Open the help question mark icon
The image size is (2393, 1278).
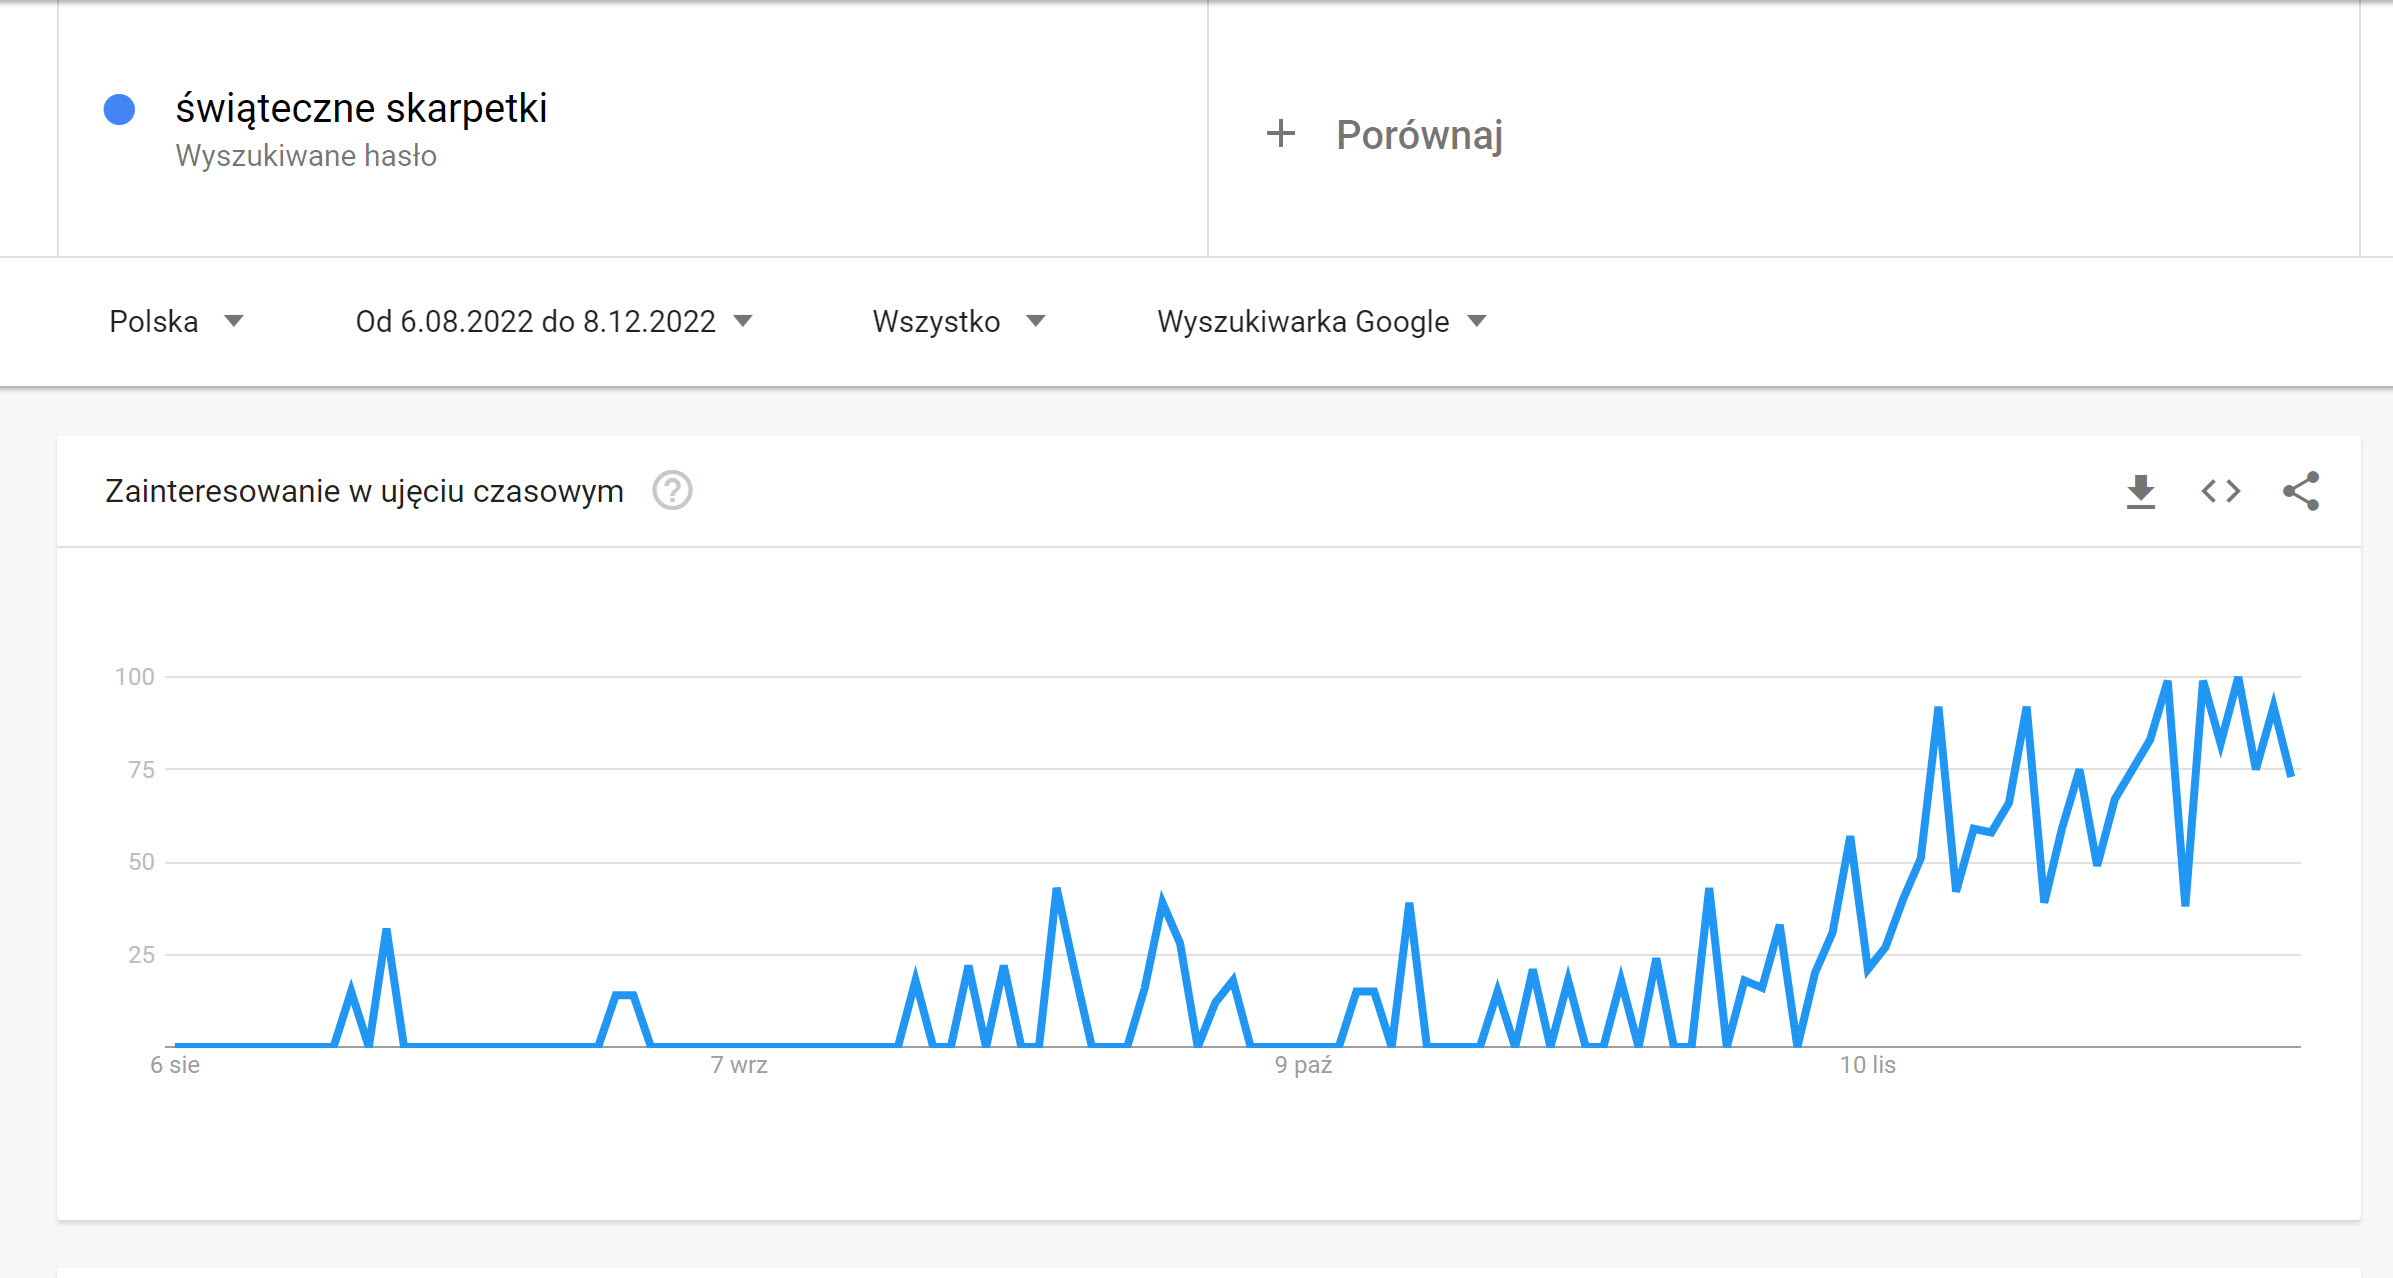[672, 491]
